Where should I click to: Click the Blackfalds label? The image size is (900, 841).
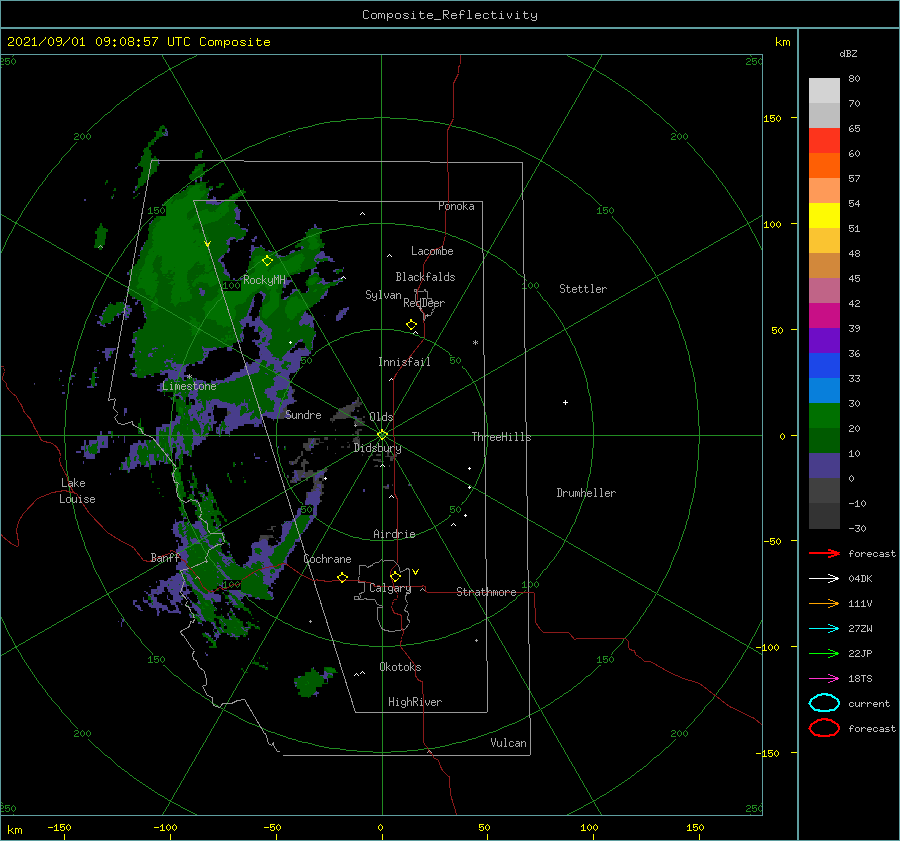(425, 277)
